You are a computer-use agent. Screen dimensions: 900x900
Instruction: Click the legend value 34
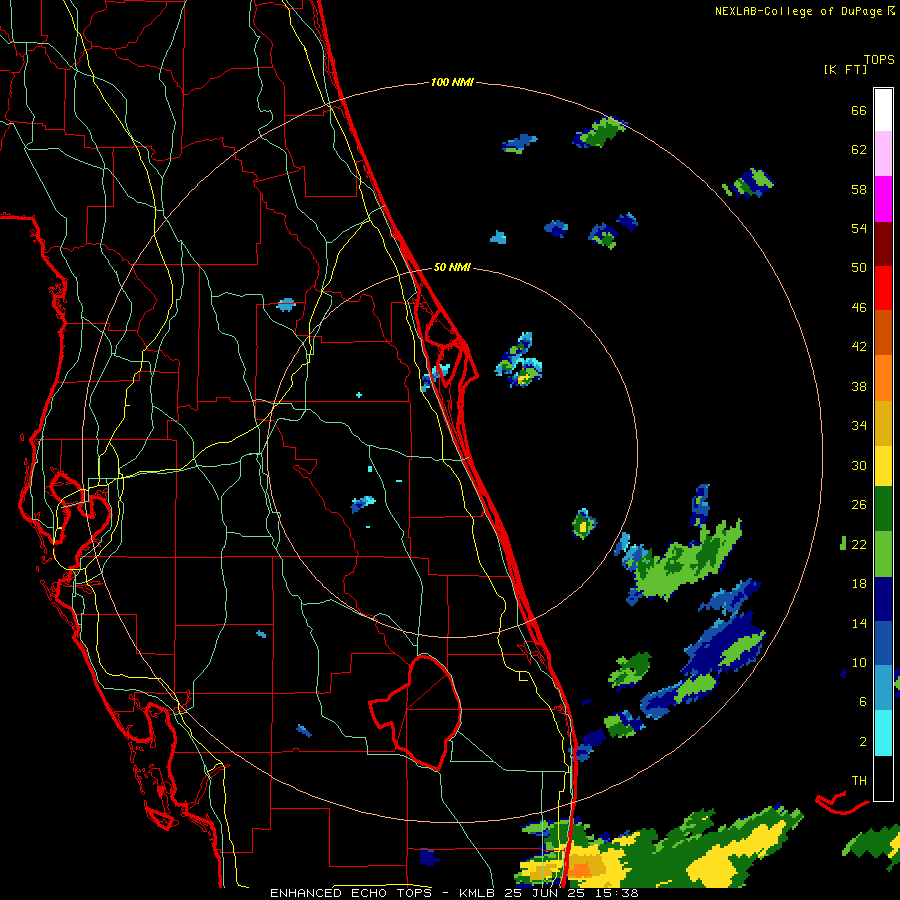pyautogui.click(x=859, y=426)
